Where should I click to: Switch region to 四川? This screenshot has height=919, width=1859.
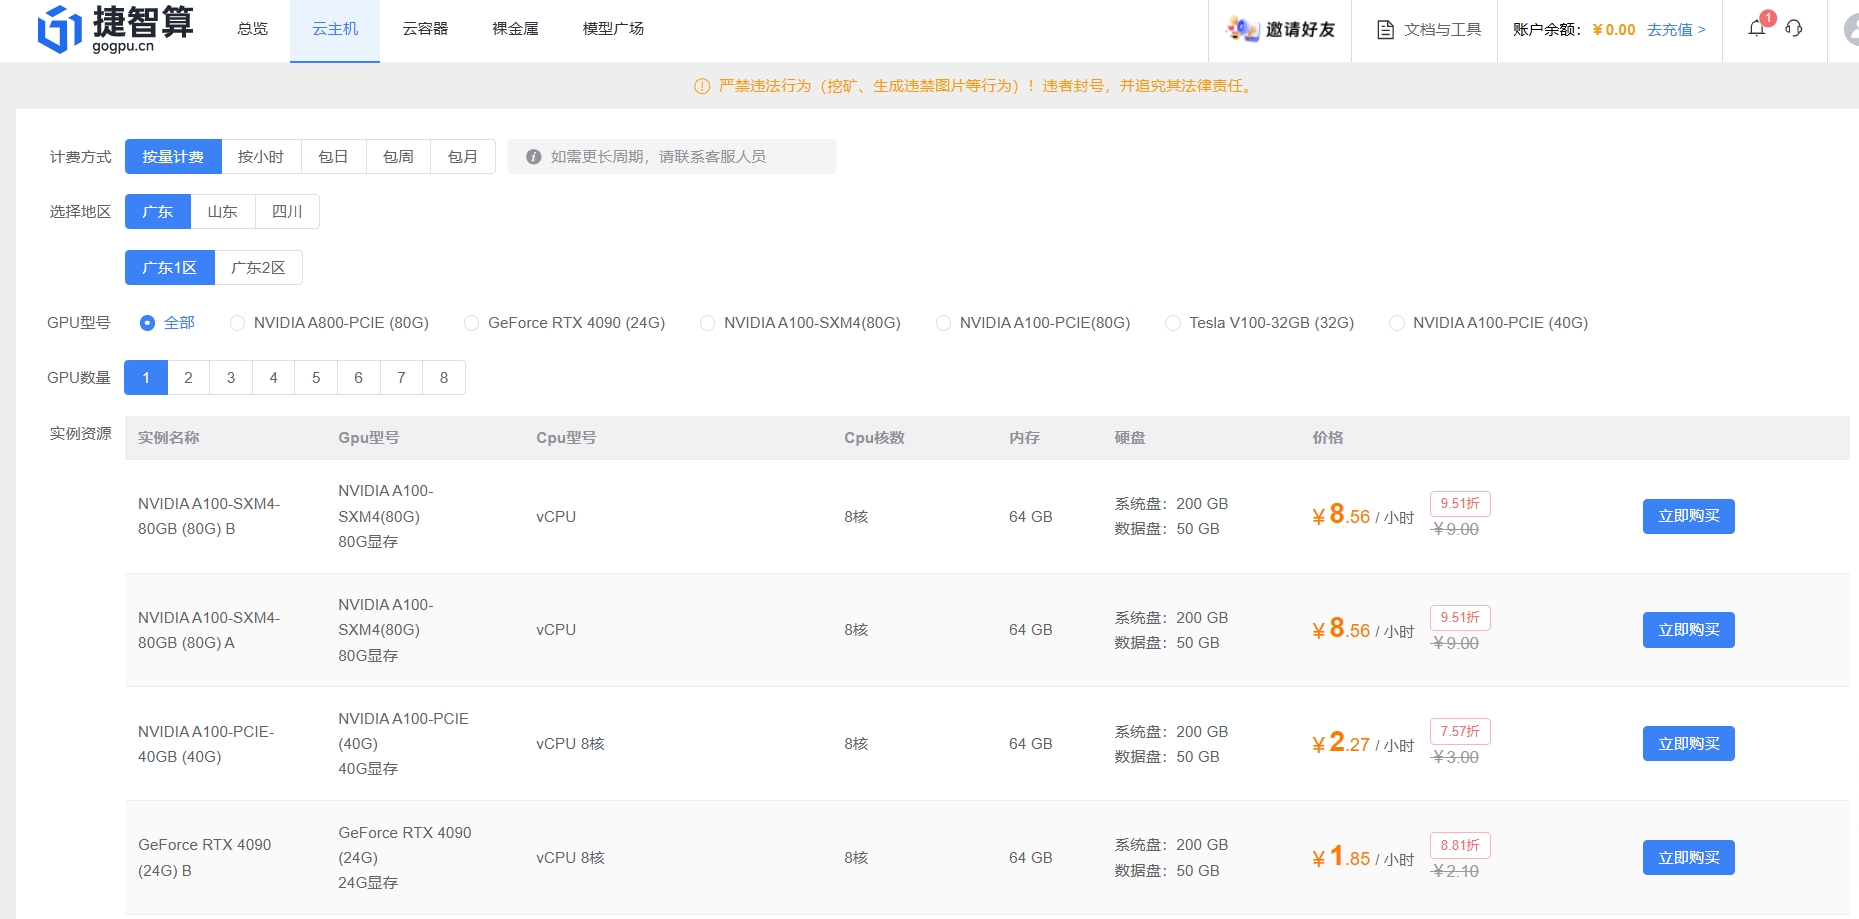click(287, 212)
